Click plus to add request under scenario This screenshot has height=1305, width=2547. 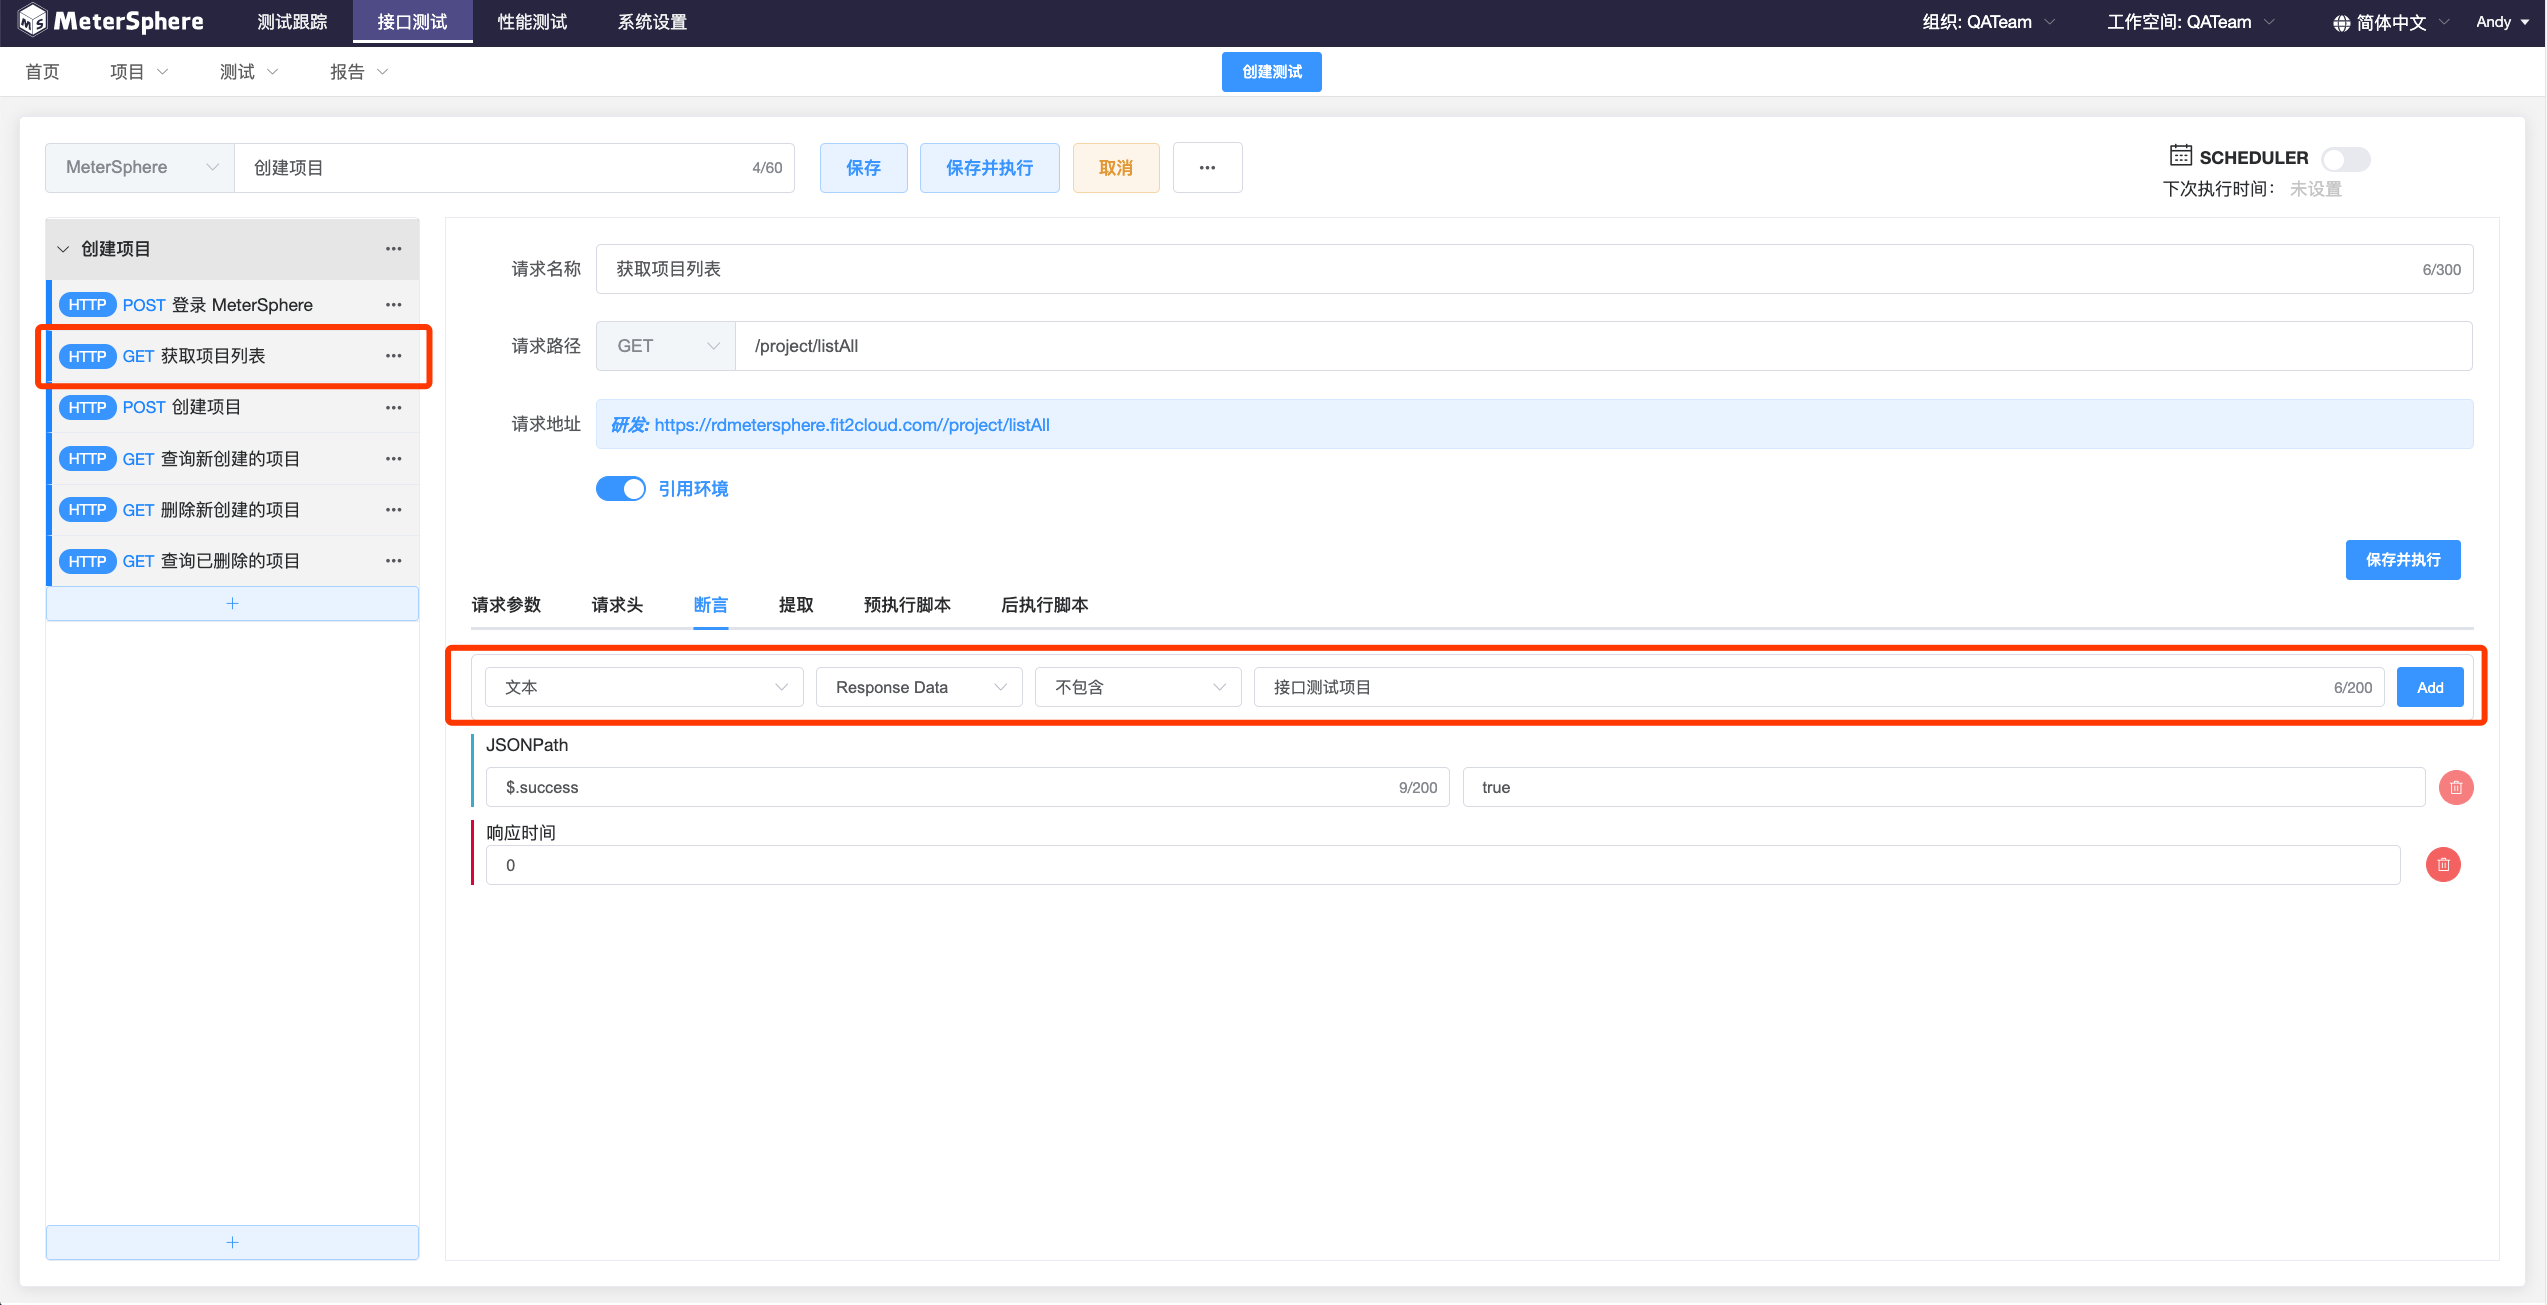point(232,603)
